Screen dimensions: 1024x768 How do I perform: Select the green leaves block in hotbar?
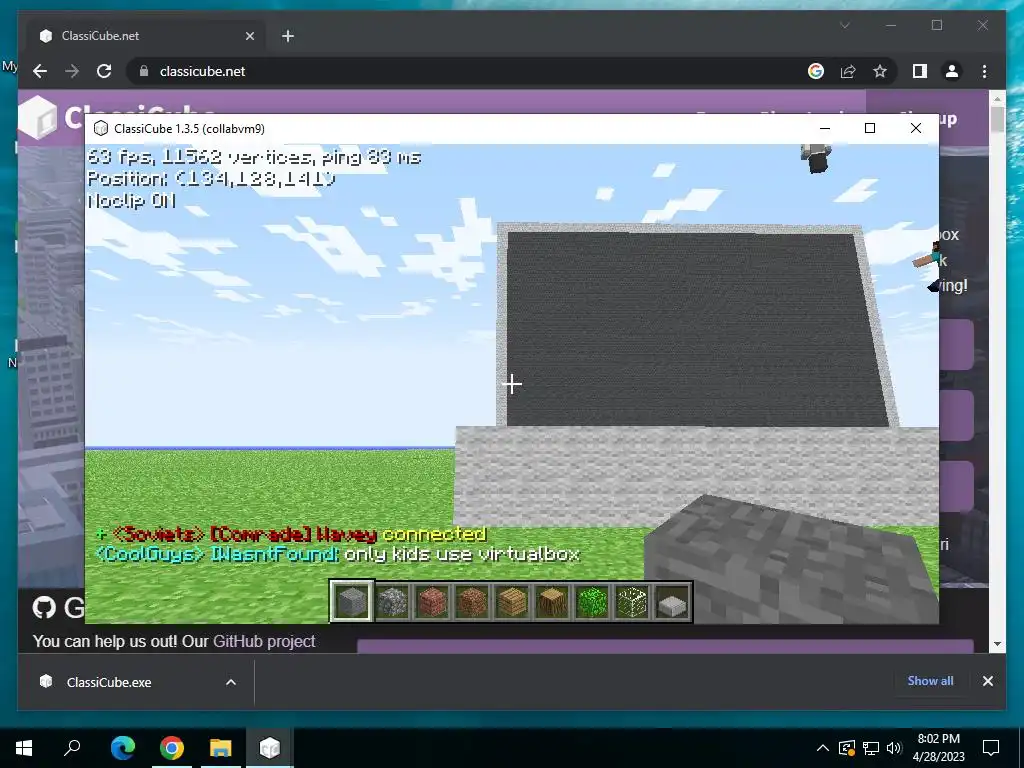(592, 601)
